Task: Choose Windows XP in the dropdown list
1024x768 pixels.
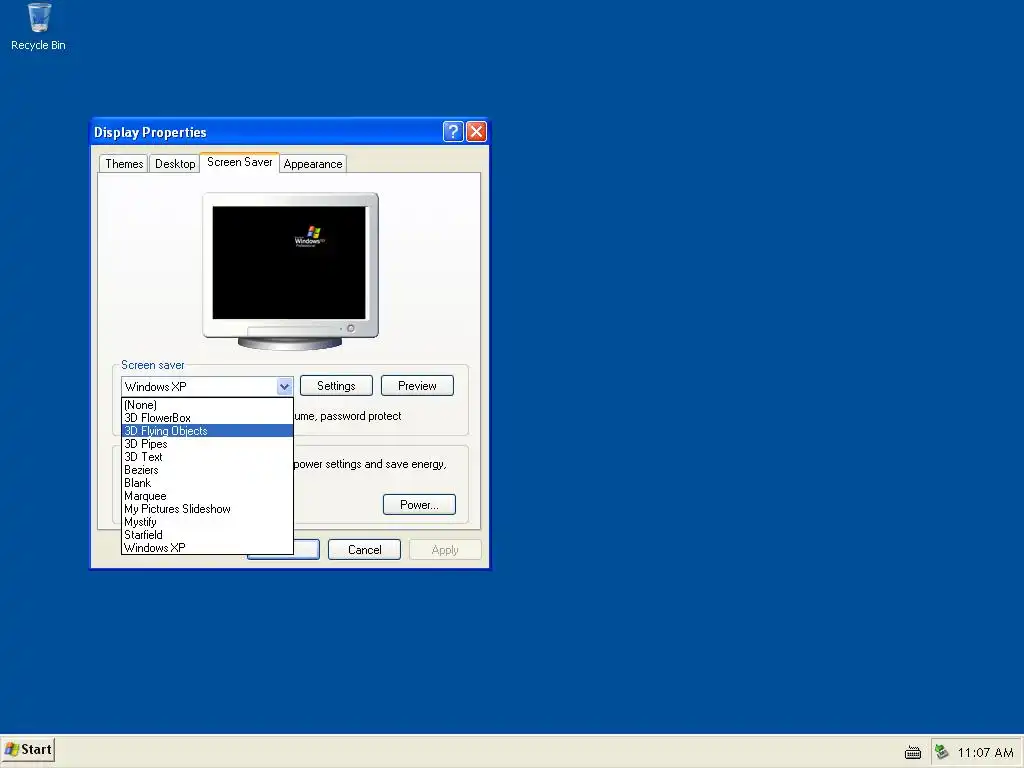Action: [x=207, y=548]
